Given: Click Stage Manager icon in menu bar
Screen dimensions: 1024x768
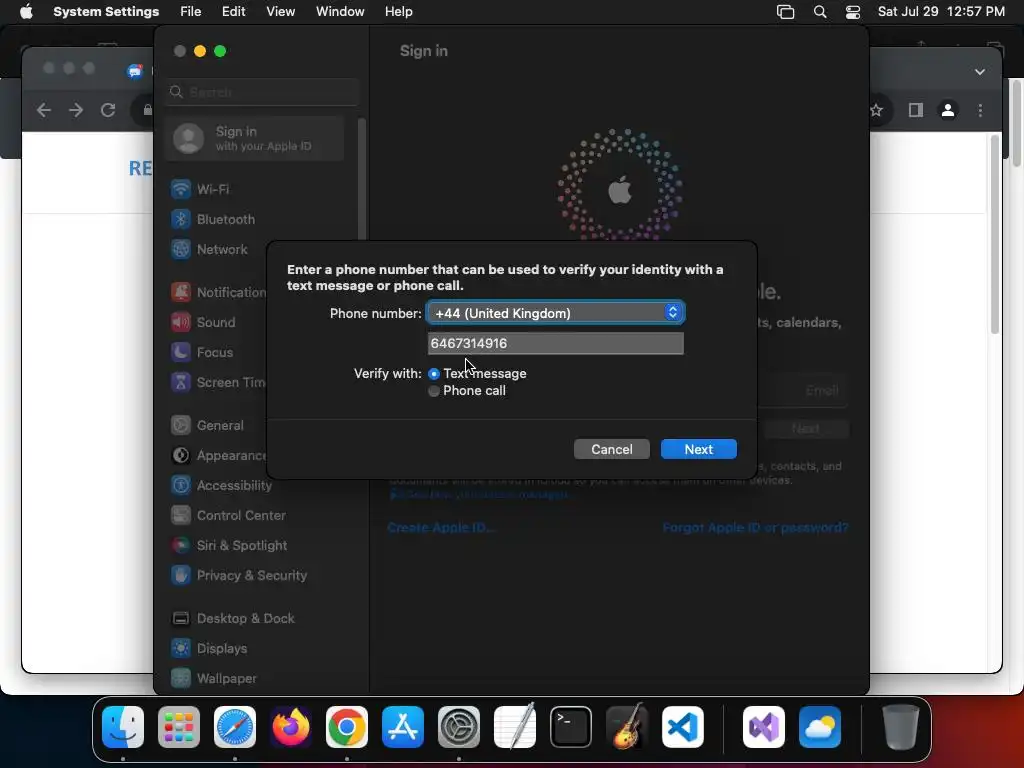Looking at the screenshot, I should (786, 12).
